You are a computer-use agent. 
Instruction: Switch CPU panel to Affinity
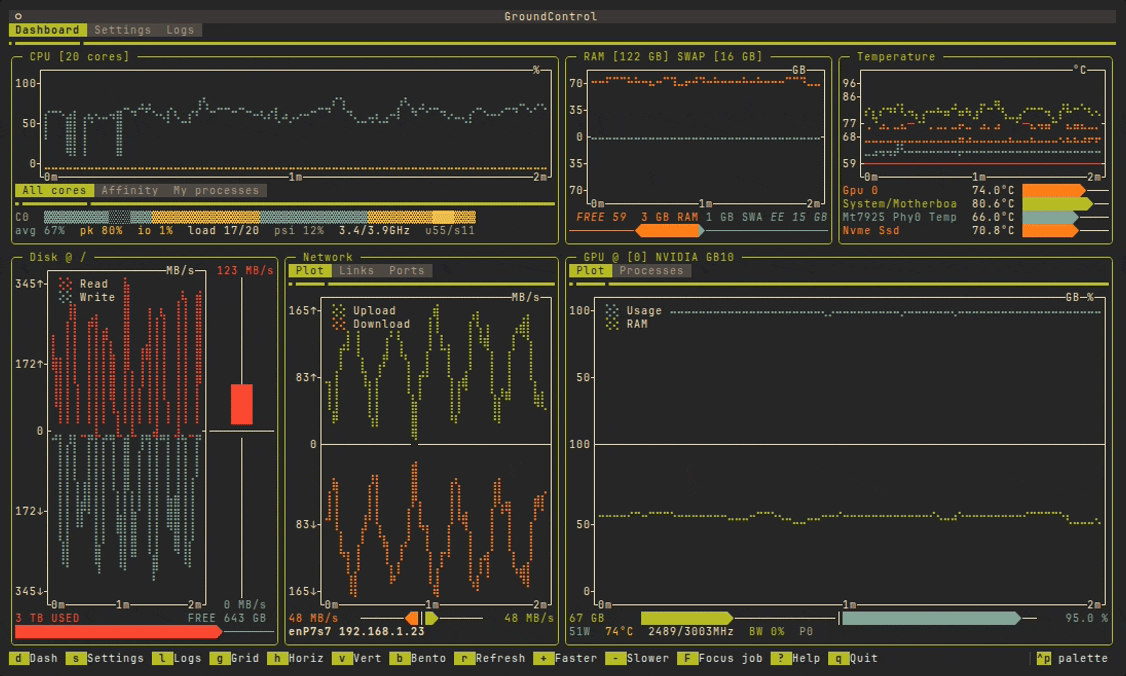[130, 190]
